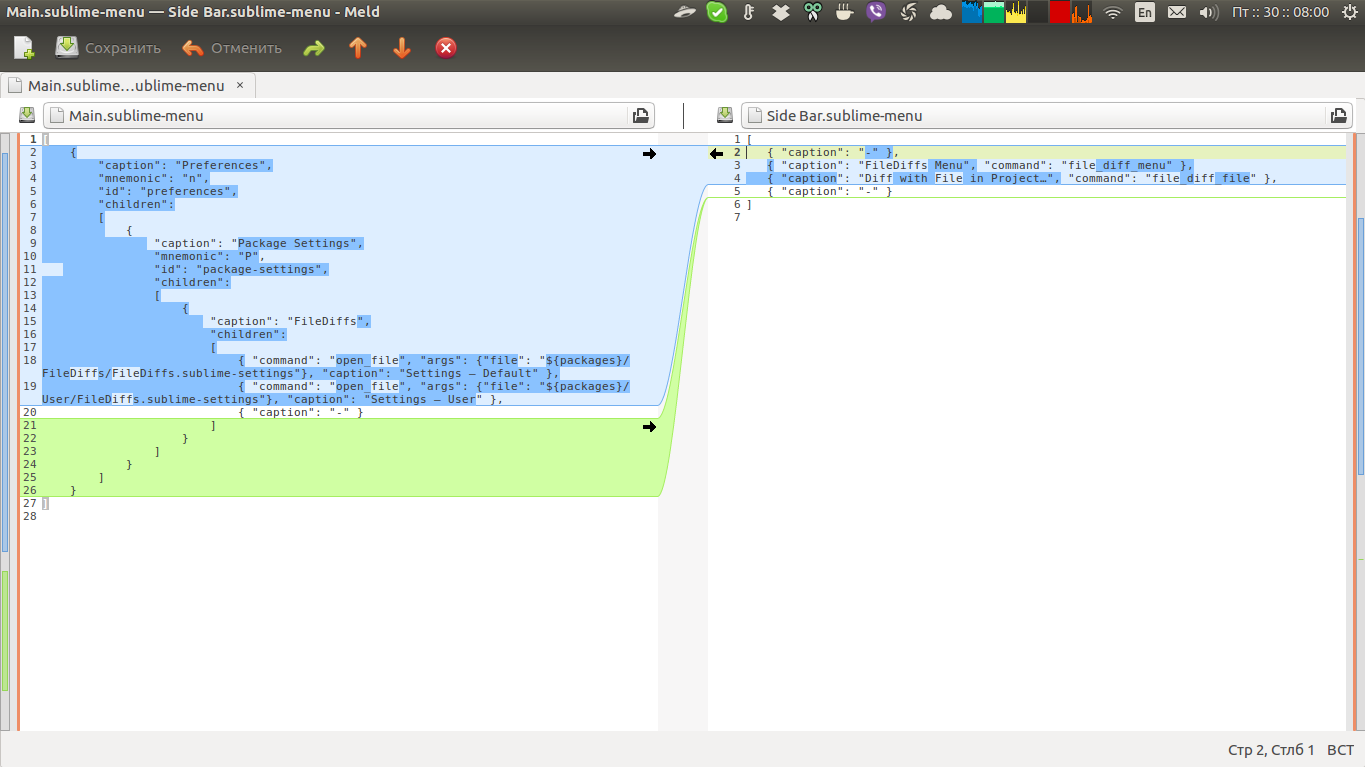Screen dimensions: 1365x767
Task: Click the "Стр 2, Стлб 1" status bar position
Action: coord(1271,750)
